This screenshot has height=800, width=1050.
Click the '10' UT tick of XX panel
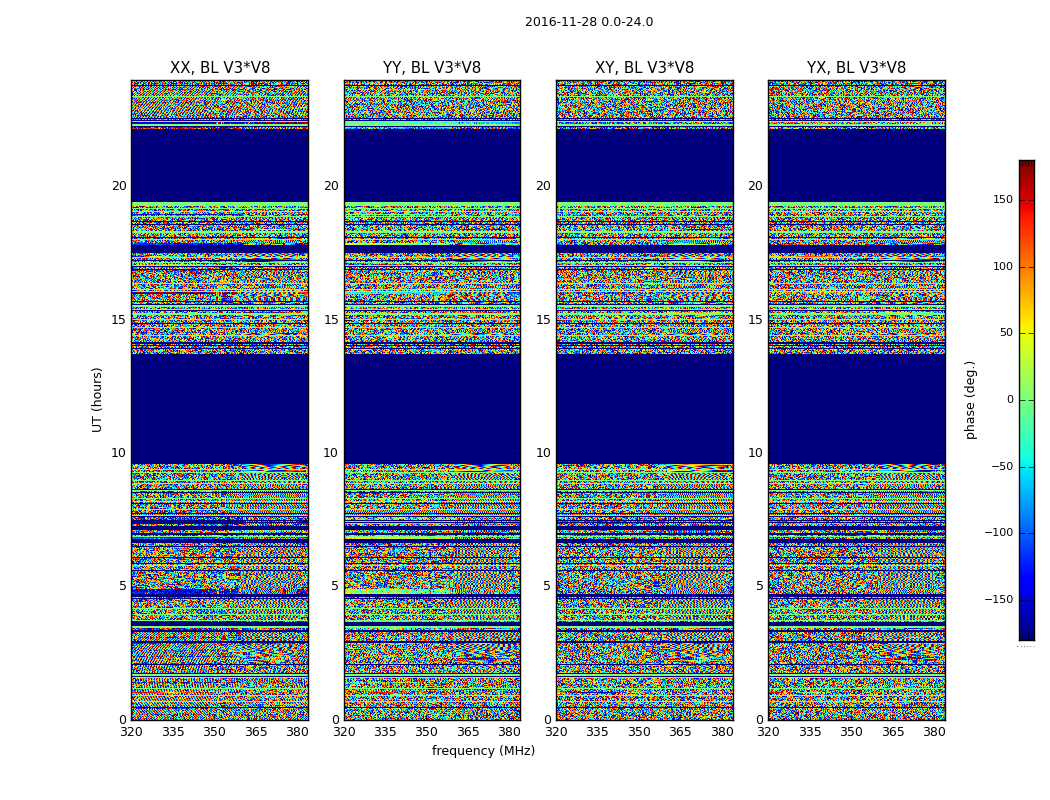[119, 453]
